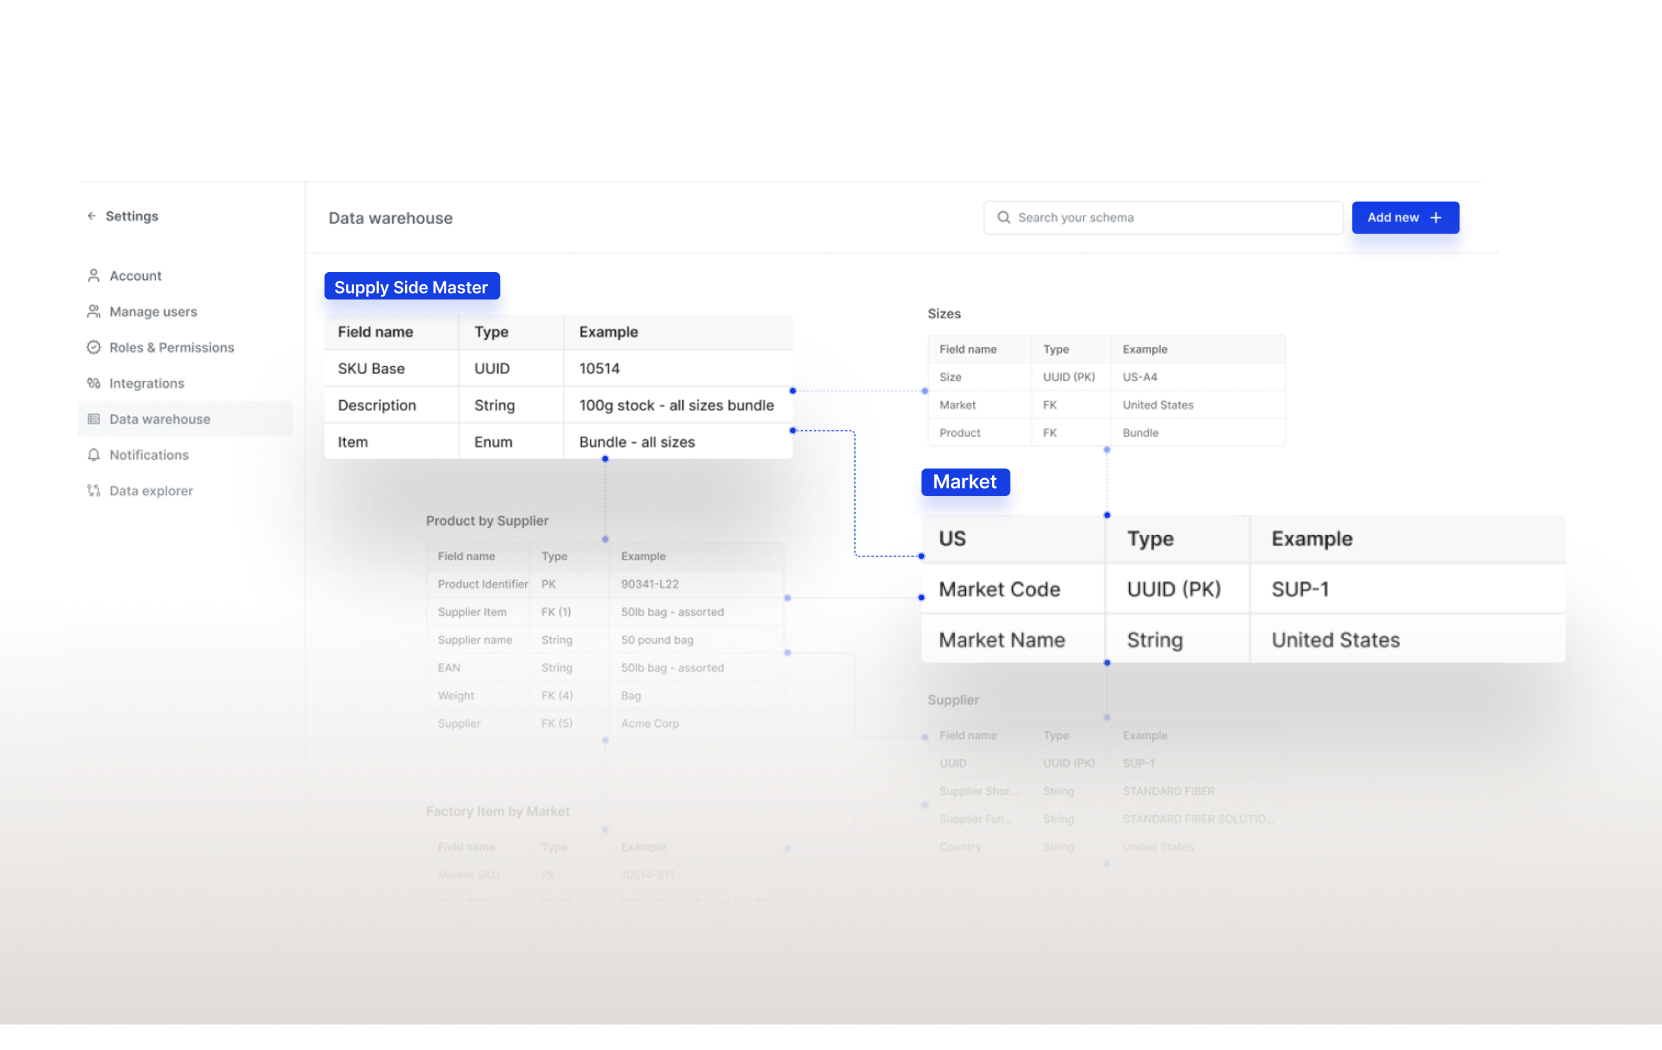
Task: Click the Account person icon
Action: 94,276
